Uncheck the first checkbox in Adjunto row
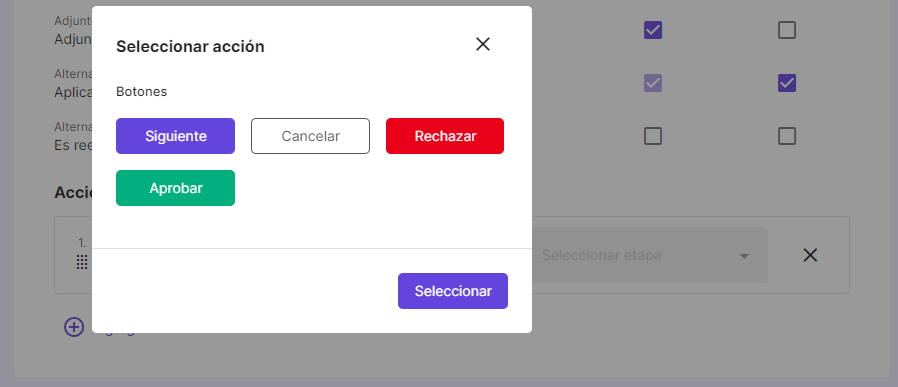Screen dimensions: 898x387 tap(653, 30)
